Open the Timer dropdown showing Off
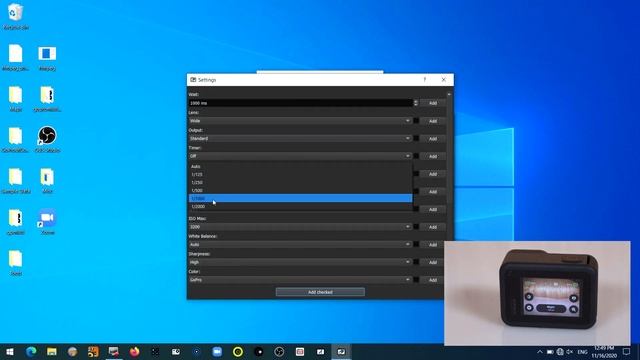Screen dimensions: 640x360 300,156
